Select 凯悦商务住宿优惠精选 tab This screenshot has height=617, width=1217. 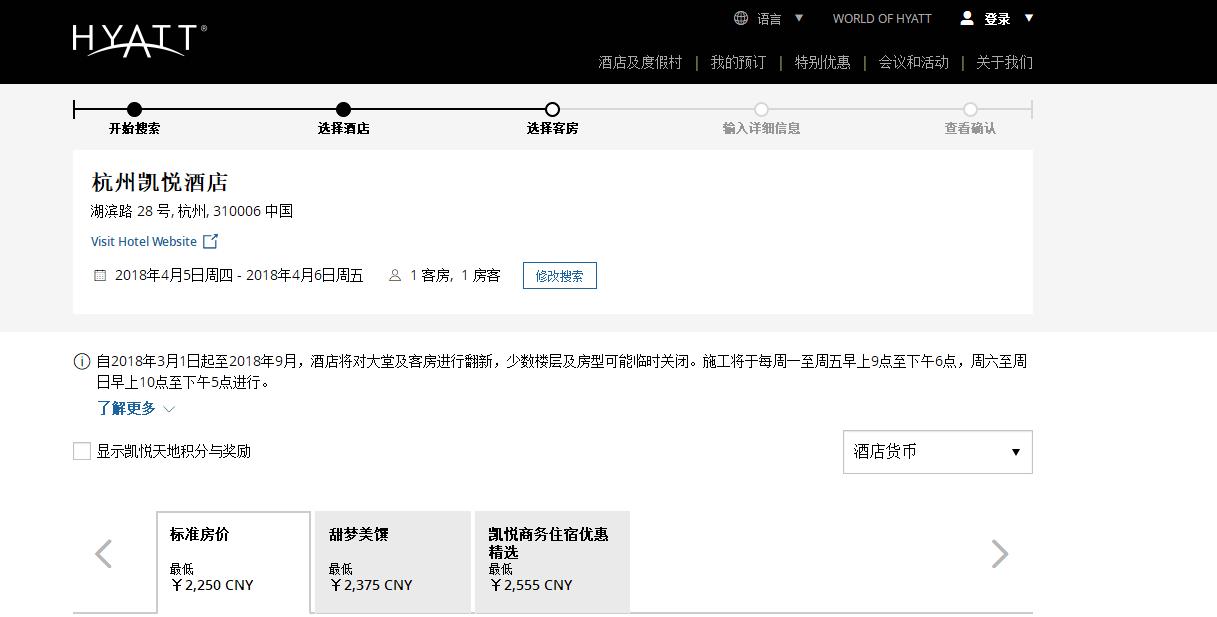tap(552, 562)
